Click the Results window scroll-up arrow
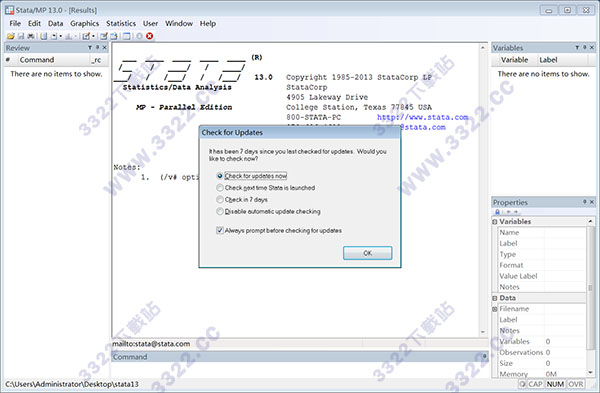The height and width of the screenshot is (393, 600). pos(483,48)
